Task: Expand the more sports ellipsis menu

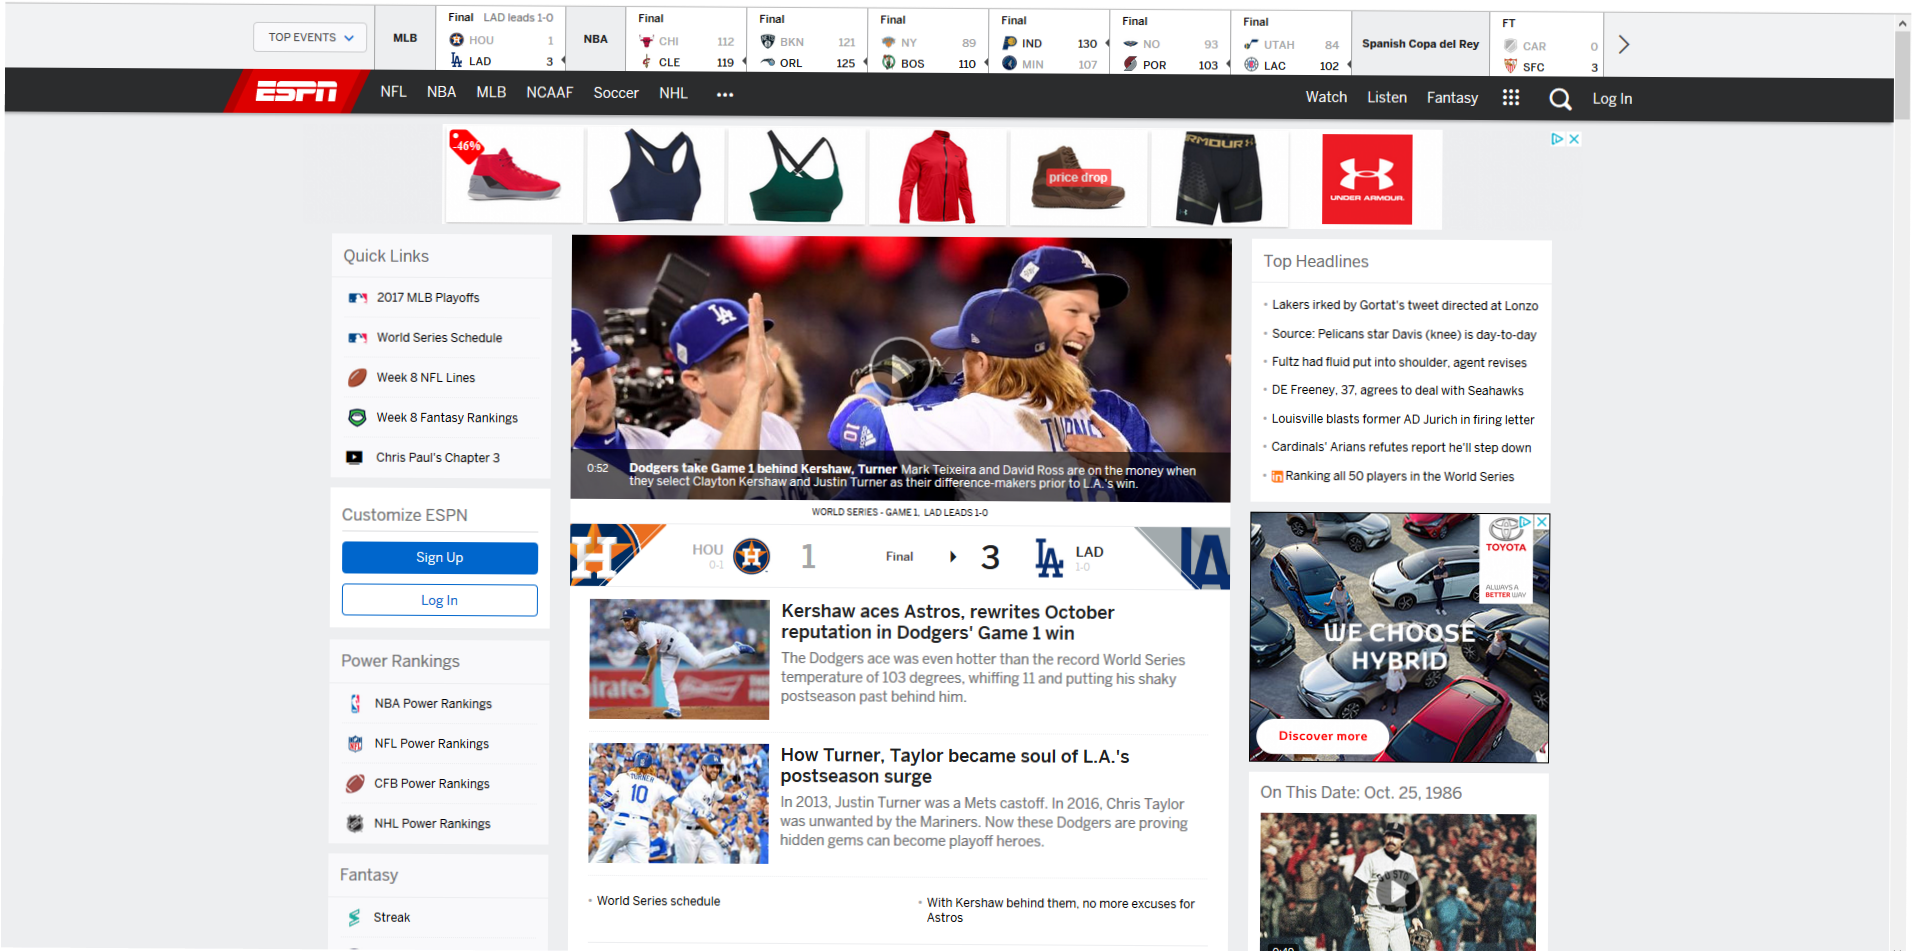Action: 724,93
